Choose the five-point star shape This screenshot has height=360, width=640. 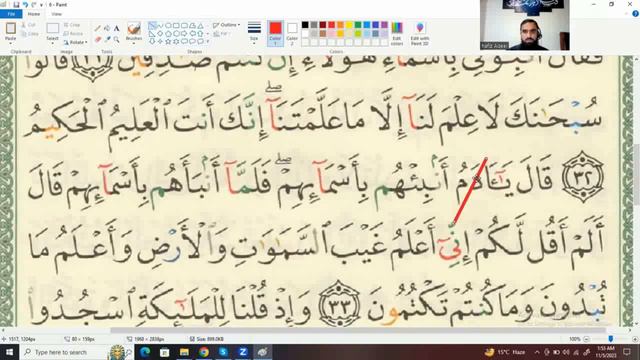pyautogui.click(x=168, y=41)
